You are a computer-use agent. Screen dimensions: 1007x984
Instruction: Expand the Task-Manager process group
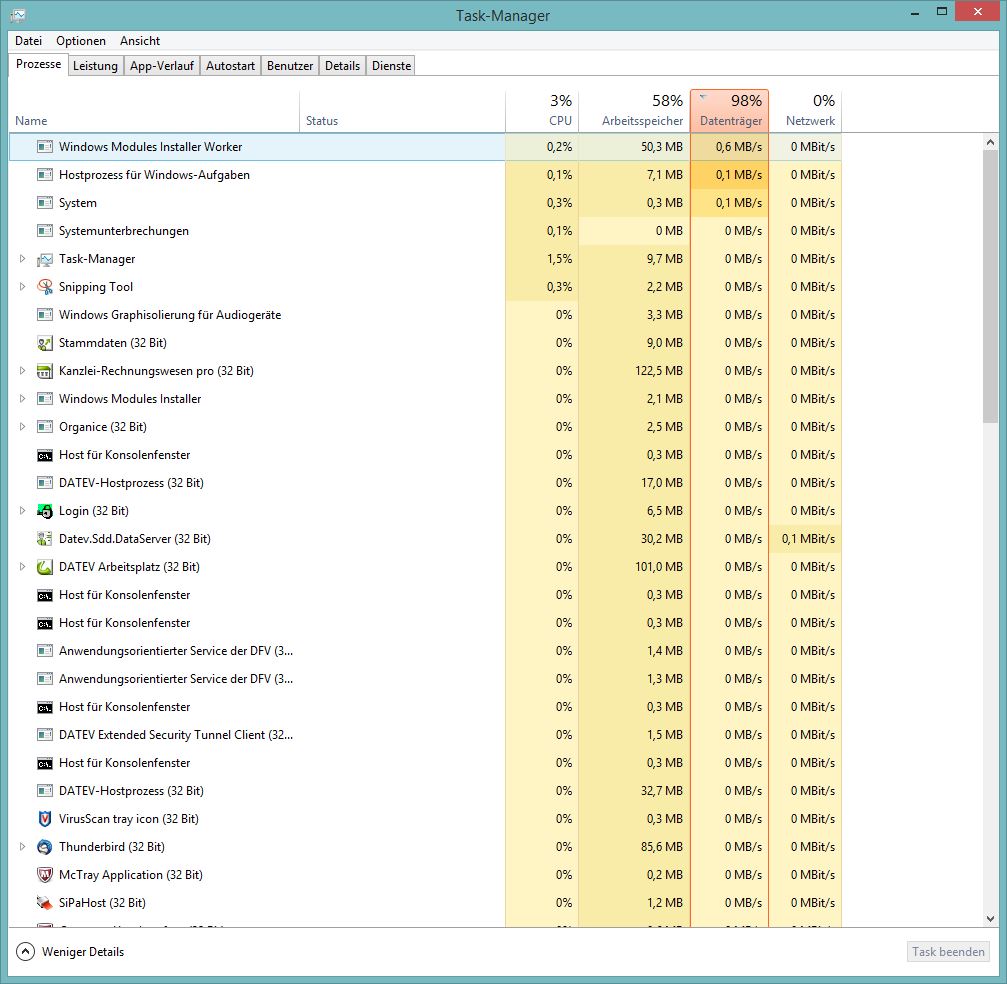coord(22,259)
